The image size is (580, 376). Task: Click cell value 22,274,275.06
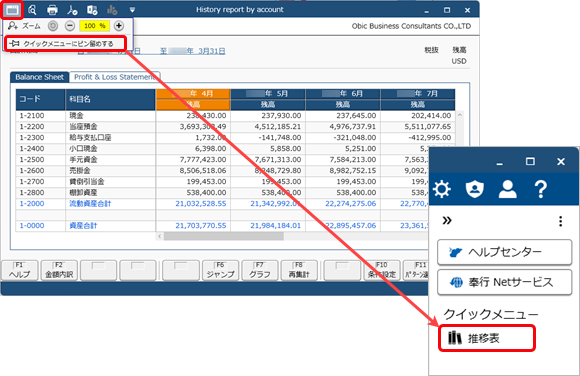[x=351, y=204]
